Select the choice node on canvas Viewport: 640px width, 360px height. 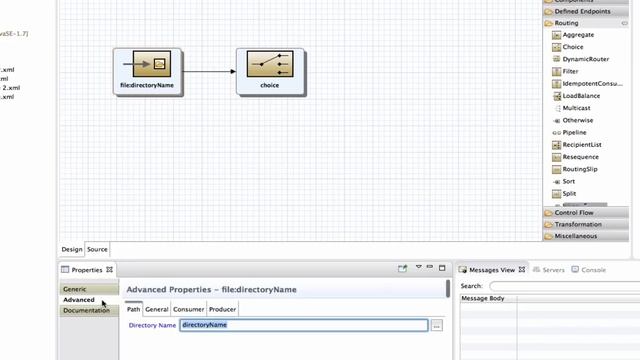coord(270,71)
